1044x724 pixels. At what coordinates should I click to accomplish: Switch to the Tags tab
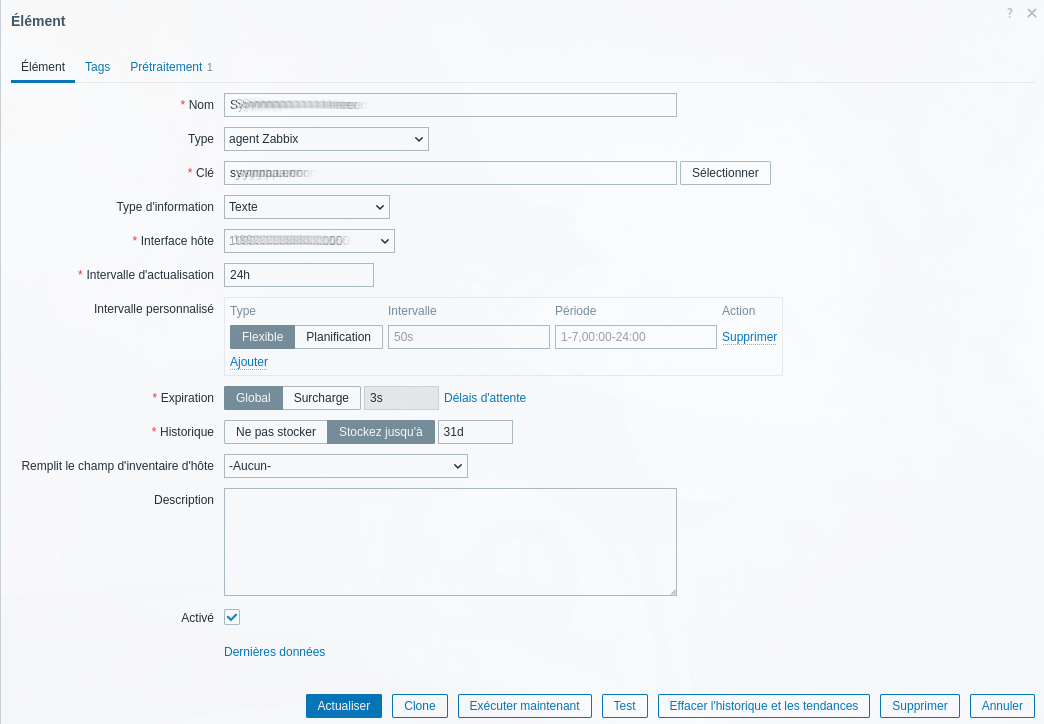click(x=97, y=67)
